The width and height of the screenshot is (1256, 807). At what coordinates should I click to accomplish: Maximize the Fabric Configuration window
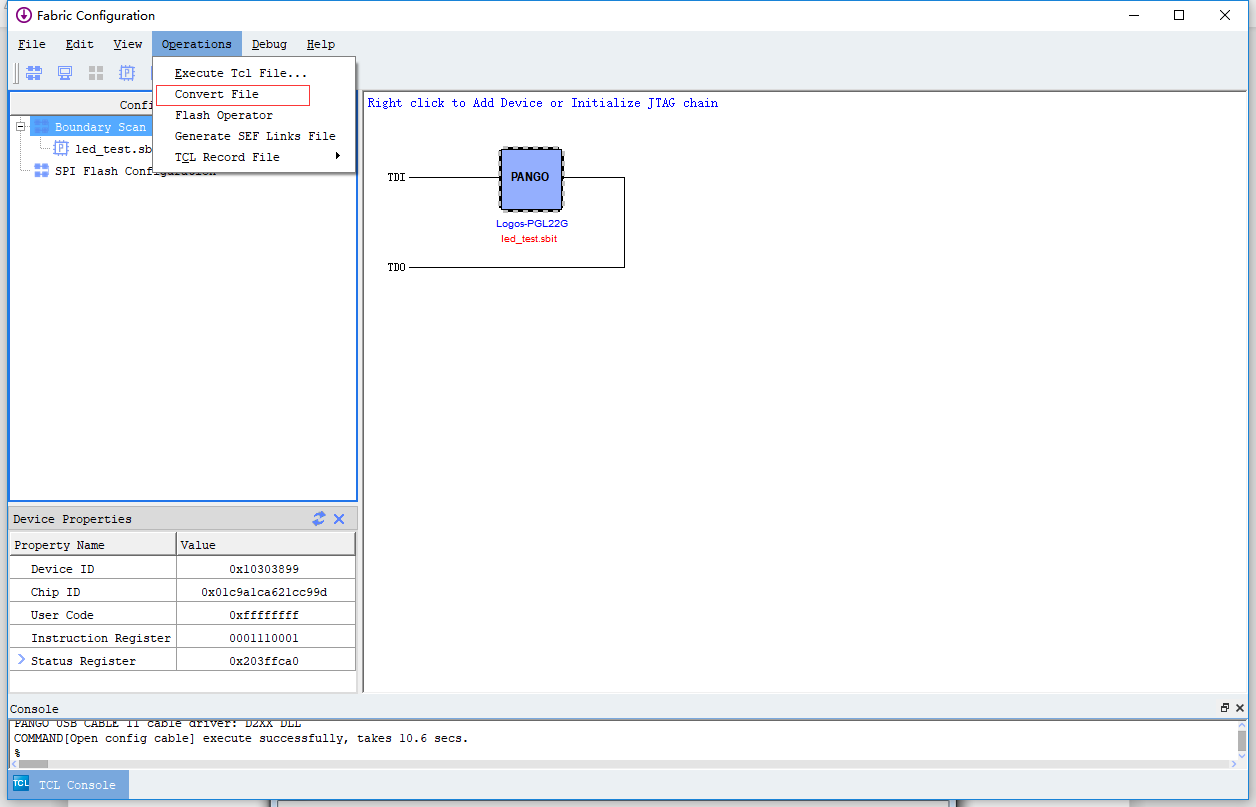point(1179,15)
